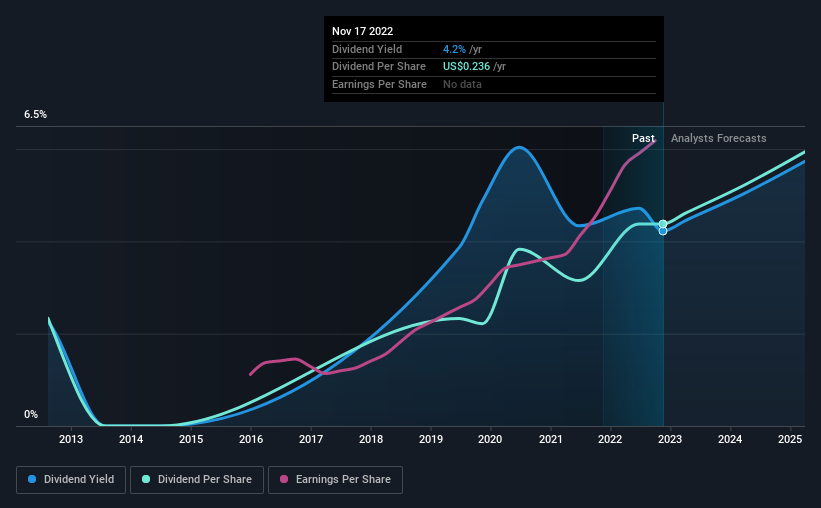Click the pink Earnings Per Share legend dot
Screen dimensions: 821x508
pyautogui.click(x=284, y=479)
